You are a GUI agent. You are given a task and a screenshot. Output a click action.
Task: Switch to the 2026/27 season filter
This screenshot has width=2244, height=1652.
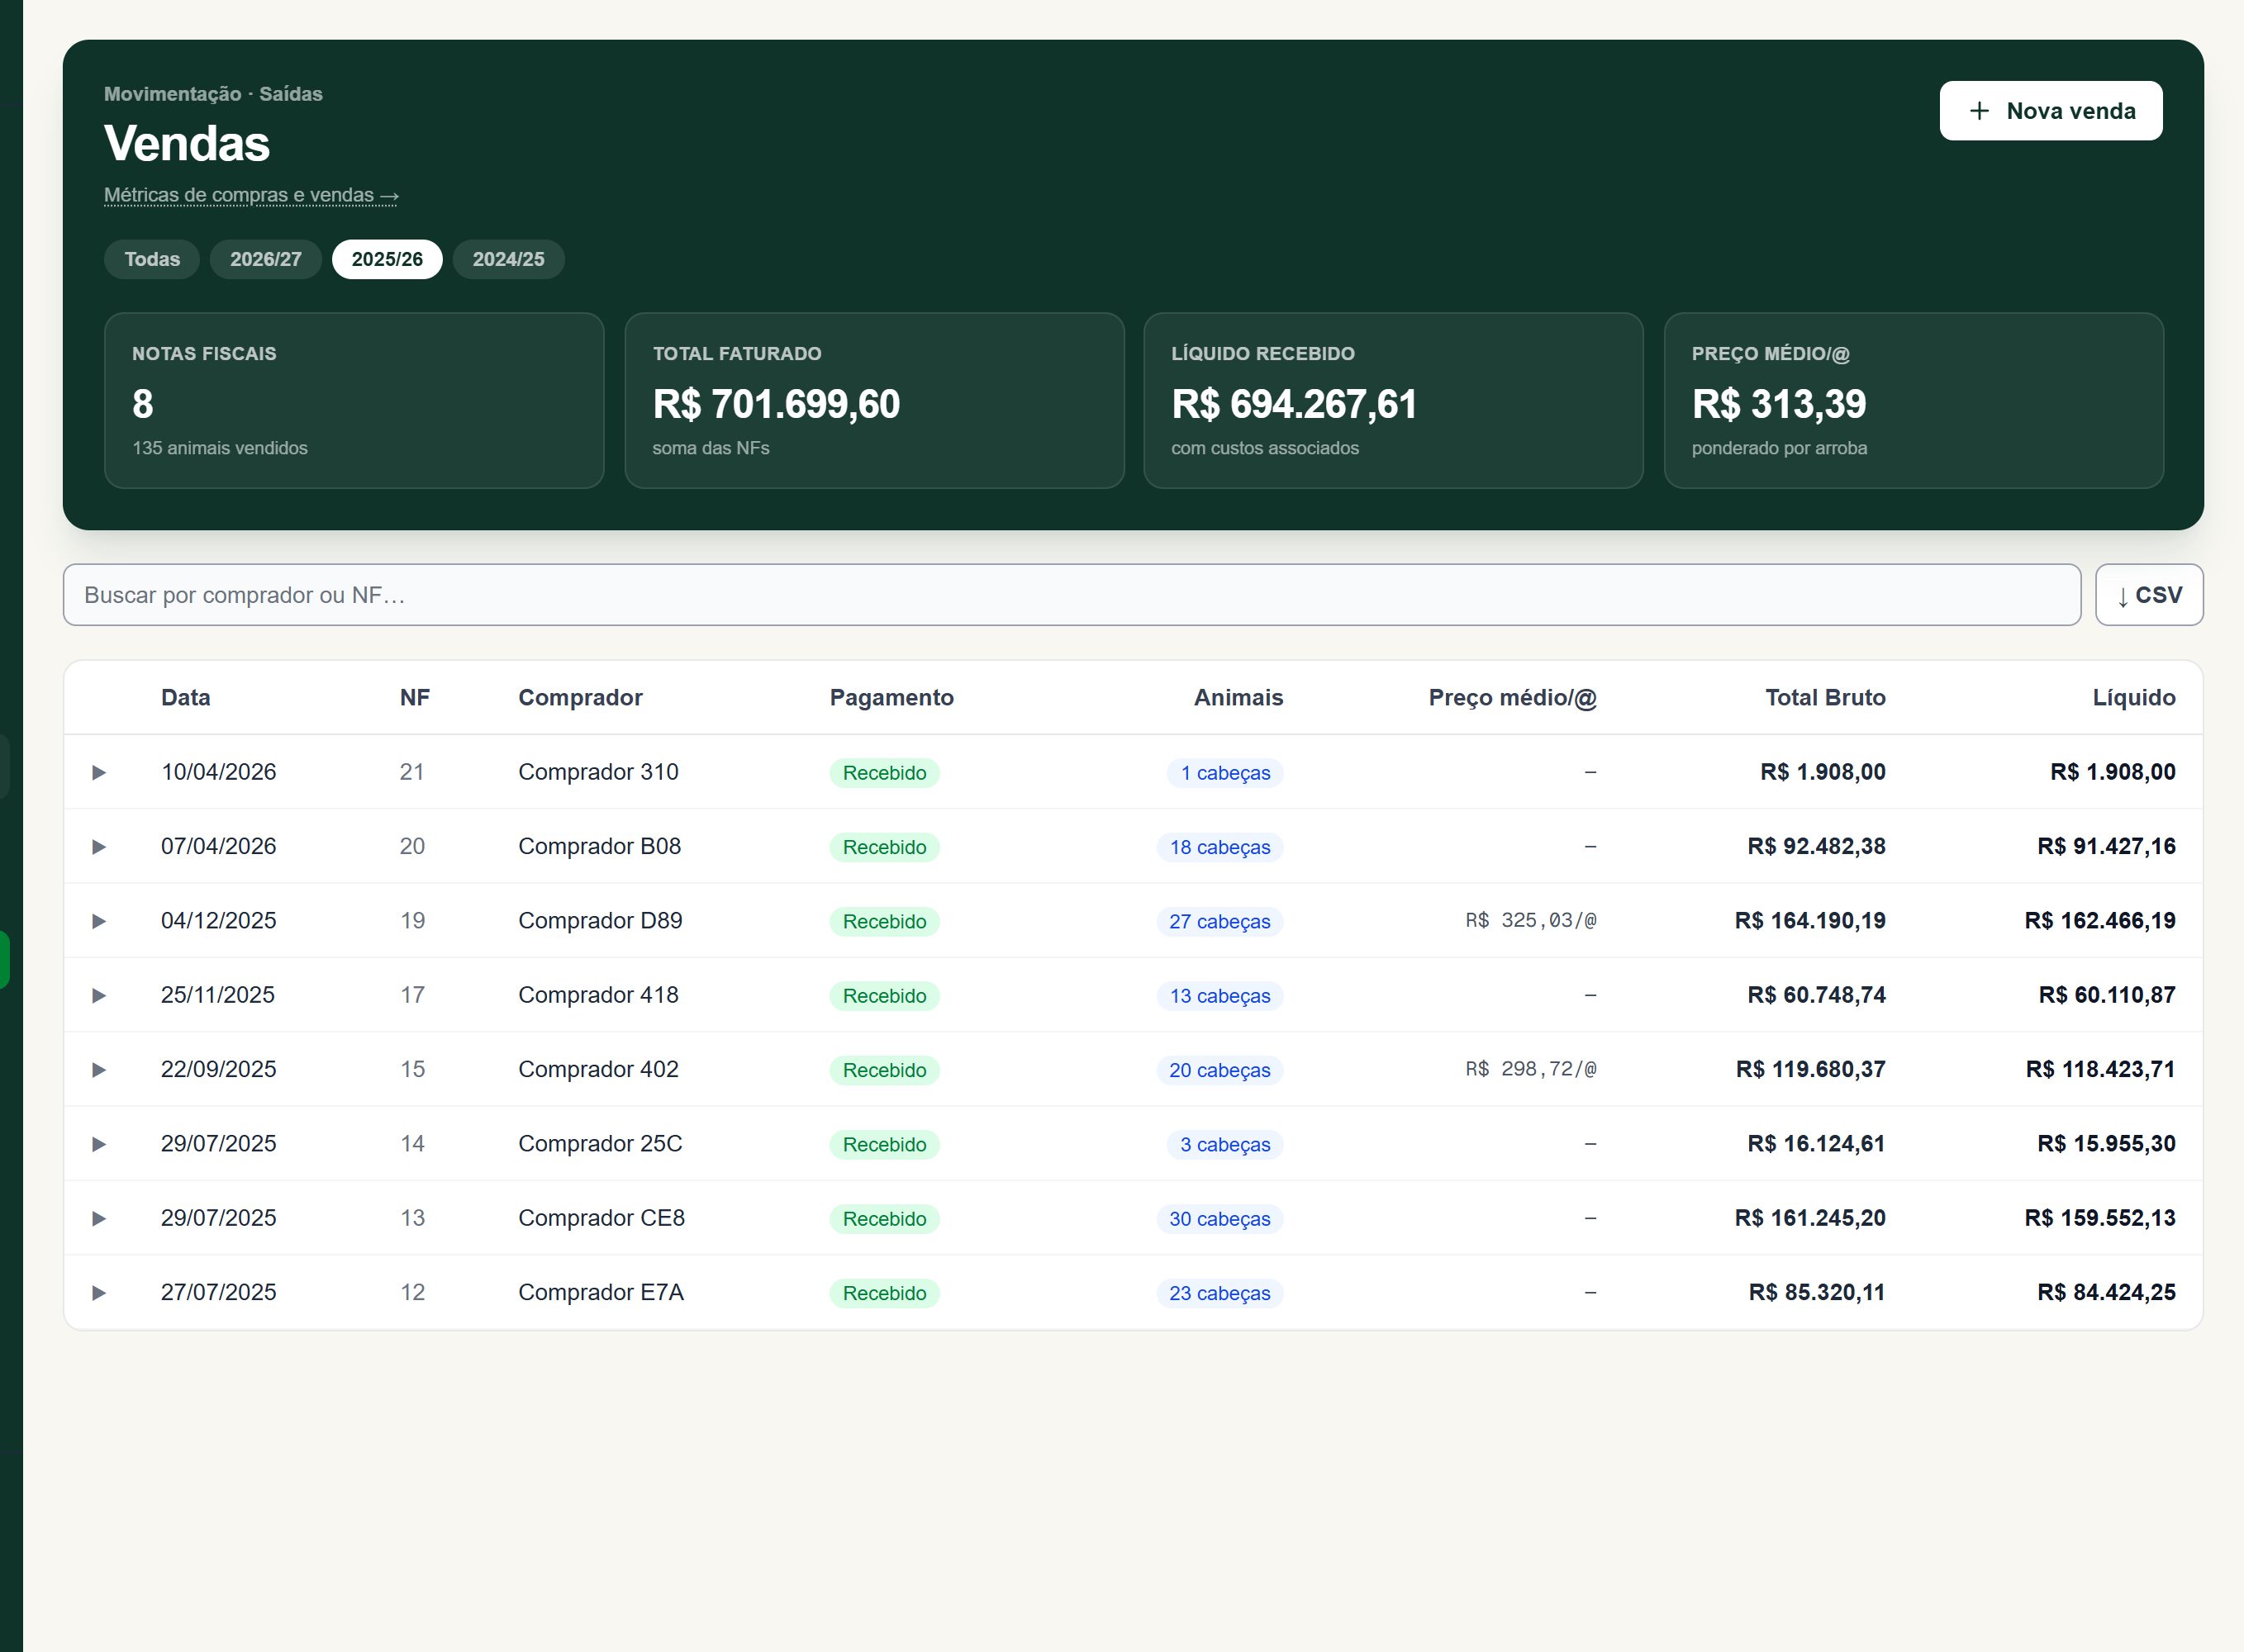(x=265, y=259)
